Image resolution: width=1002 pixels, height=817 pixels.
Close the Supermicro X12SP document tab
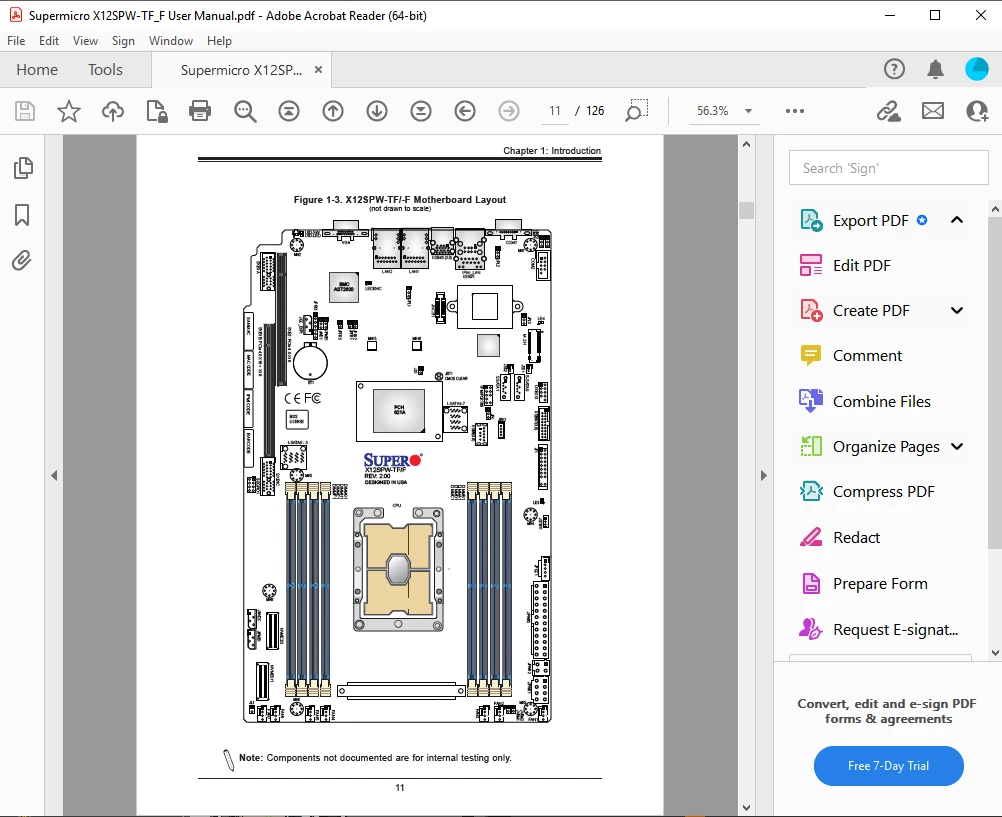coord(318,70)
